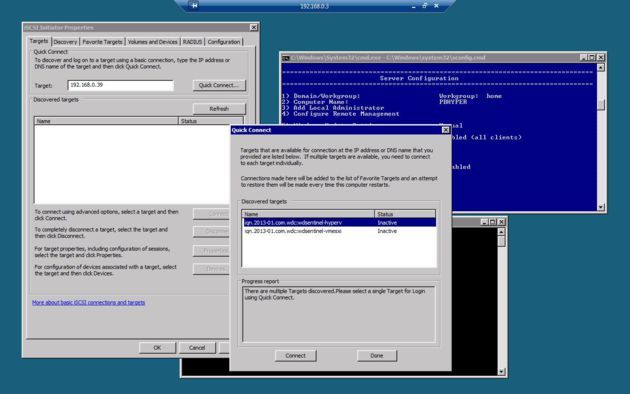Click the Connect button in Quick Connect
The width and height of the screenshot is (630, 394).
(x=295, y=355)
